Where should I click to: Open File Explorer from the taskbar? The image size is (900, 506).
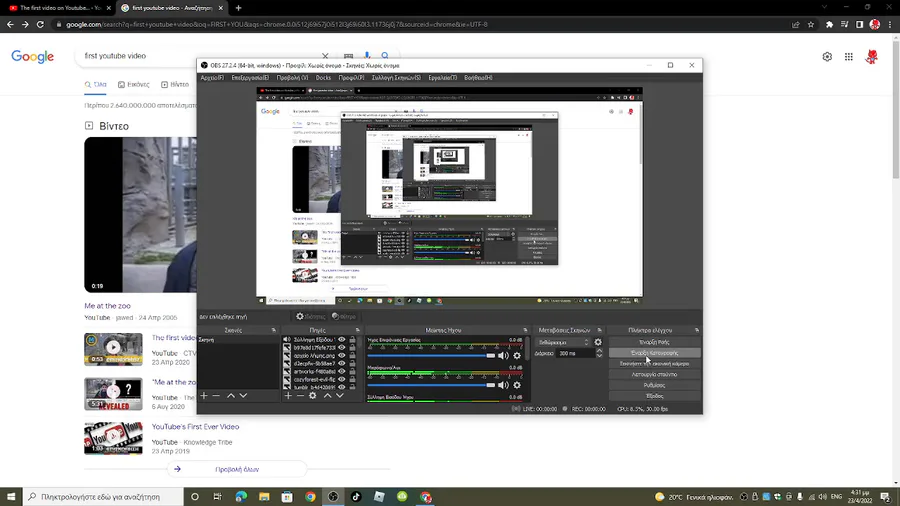point(264,497)
